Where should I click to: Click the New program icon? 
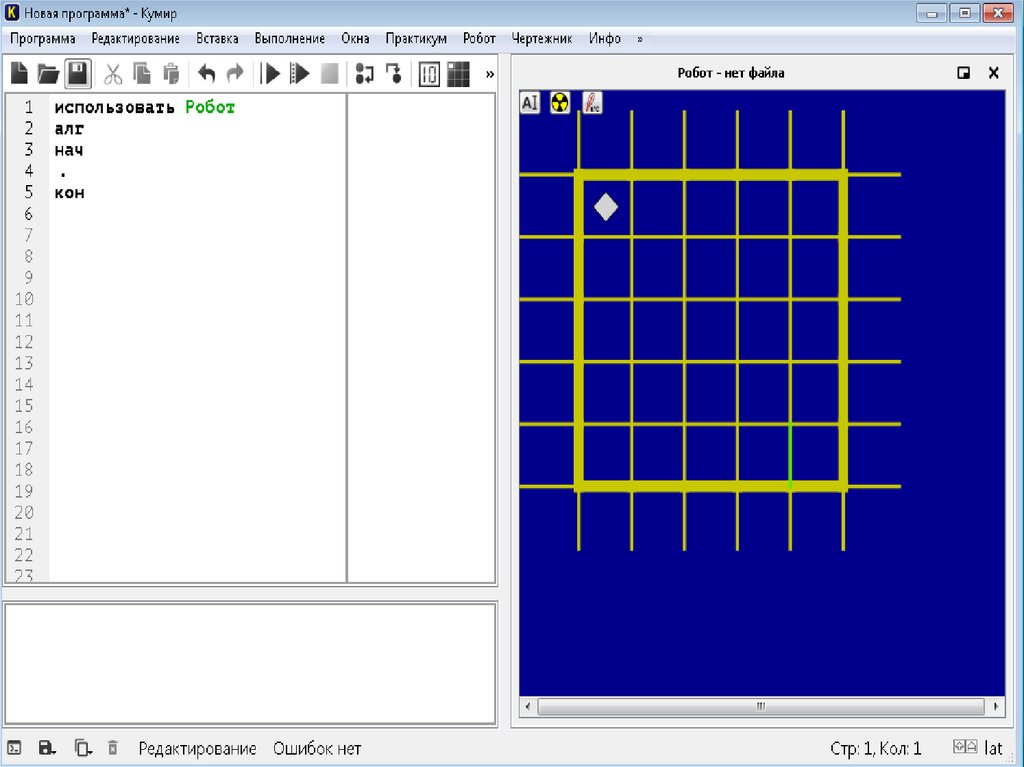(x=19, y=73)
